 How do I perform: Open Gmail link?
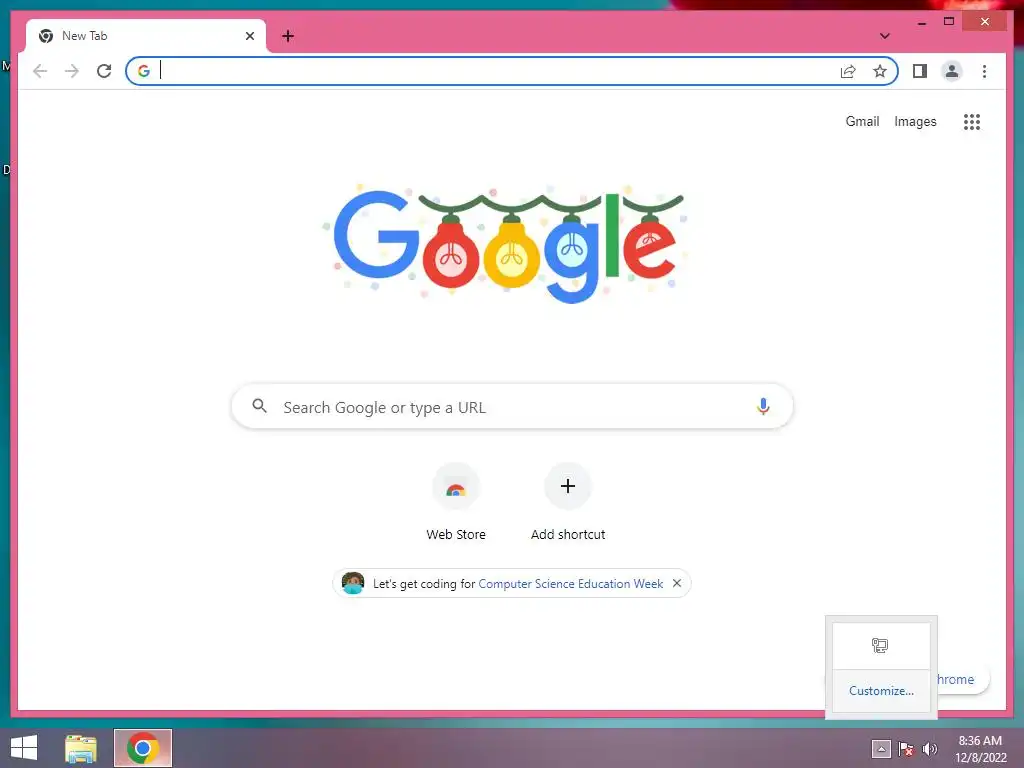(x=862, y=121)
